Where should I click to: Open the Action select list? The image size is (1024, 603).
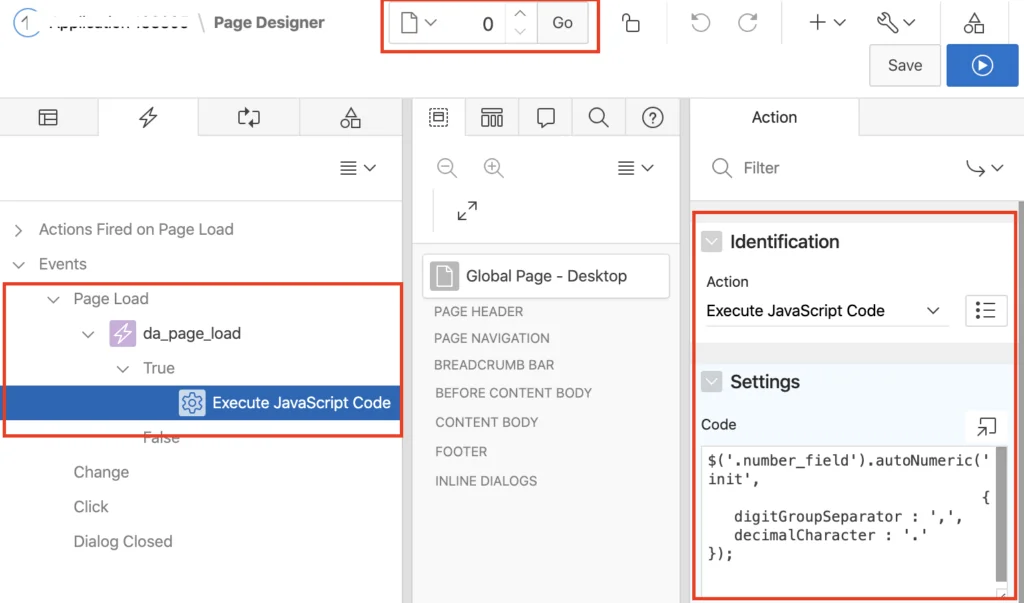[827, 311]
